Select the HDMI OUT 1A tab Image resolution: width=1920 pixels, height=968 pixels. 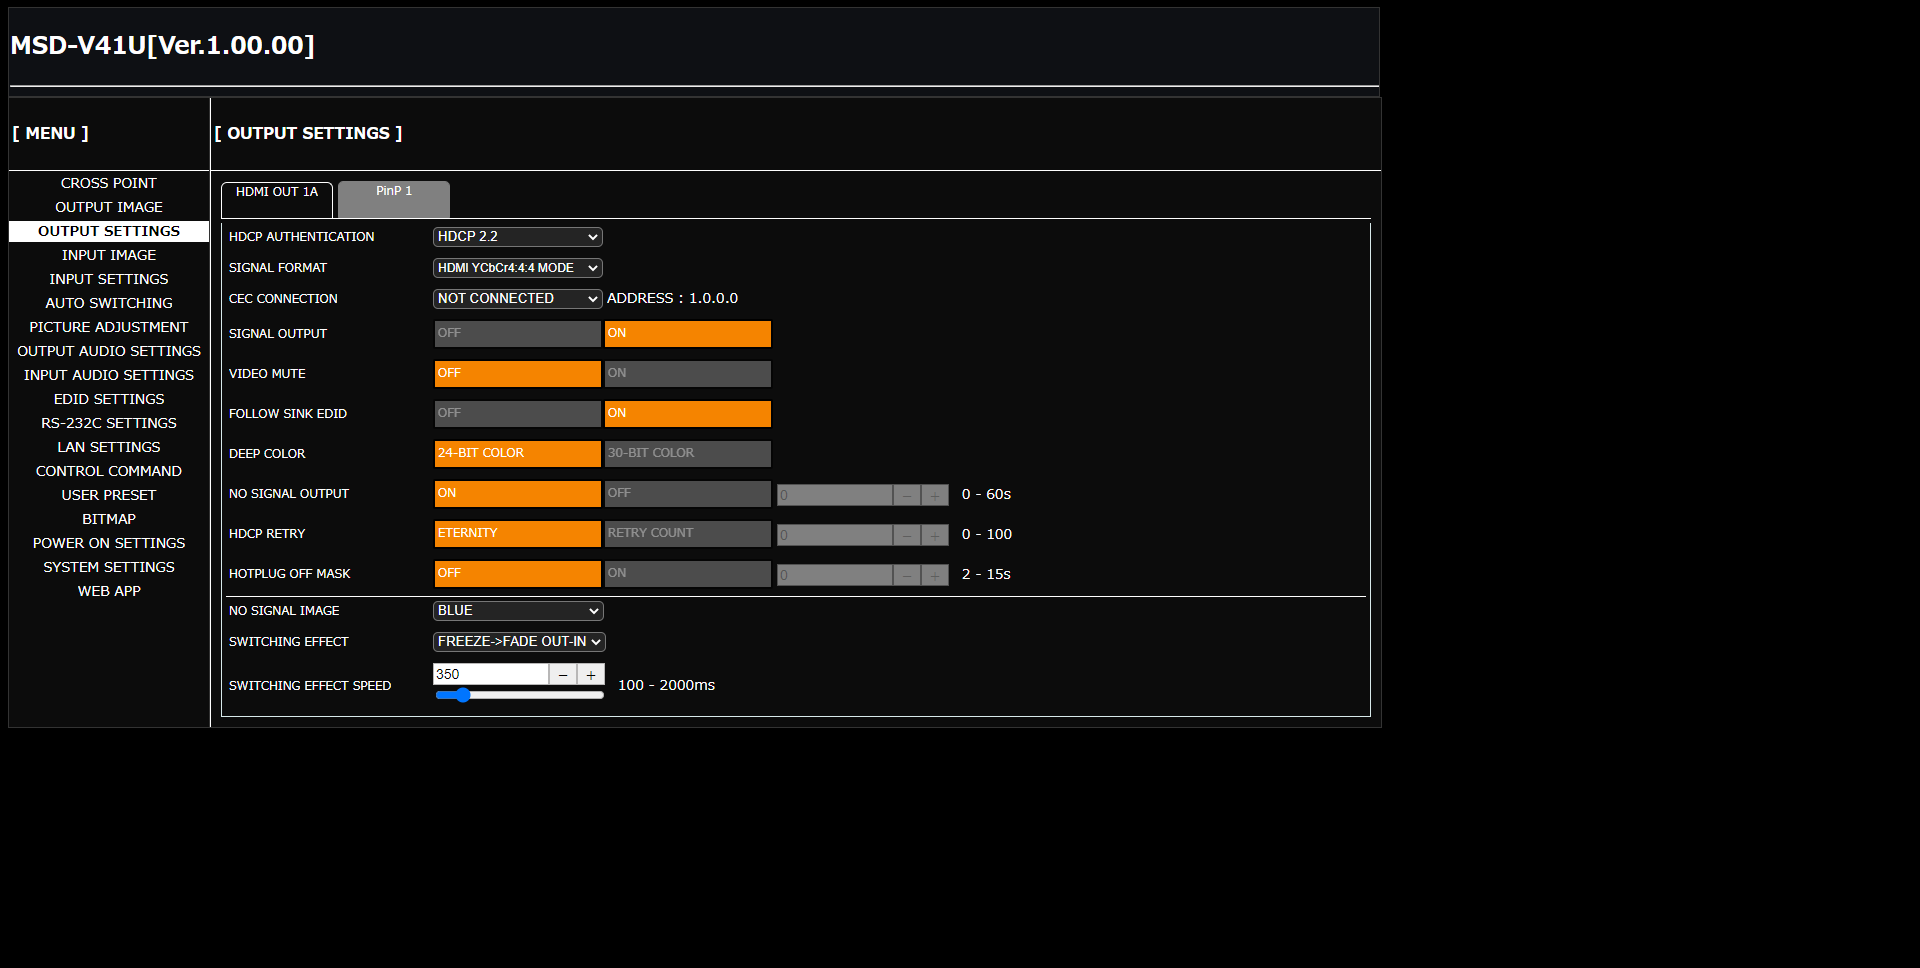pos(277,198)
